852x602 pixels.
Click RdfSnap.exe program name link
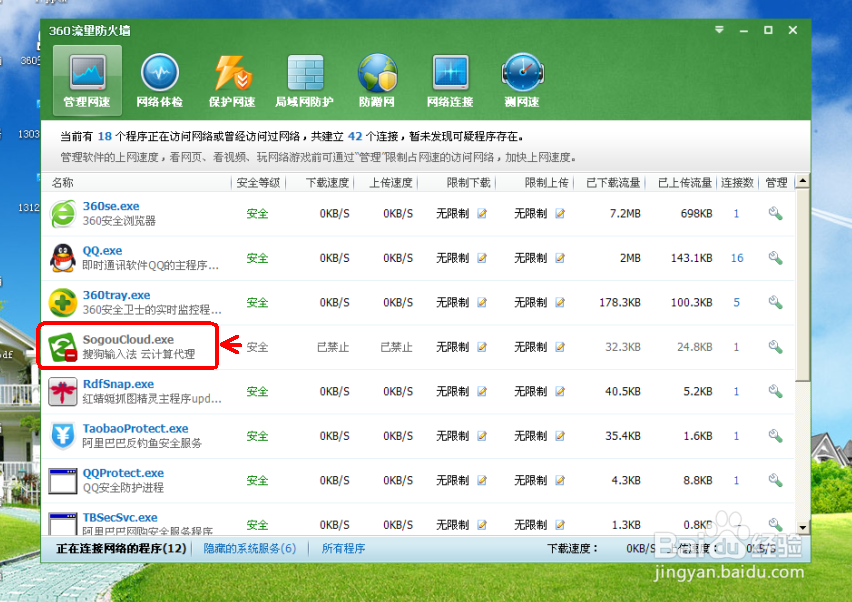(x=118, y=384)
